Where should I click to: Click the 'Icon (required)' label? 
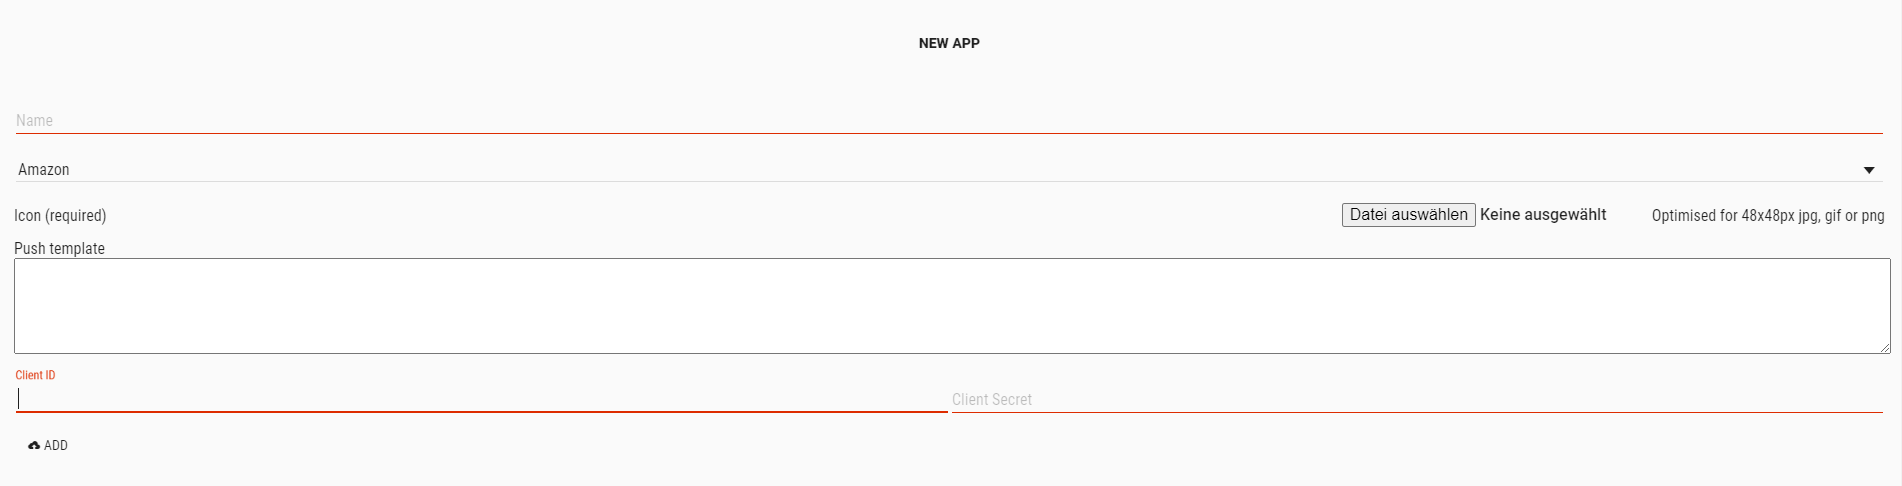(x=60, y=216)
